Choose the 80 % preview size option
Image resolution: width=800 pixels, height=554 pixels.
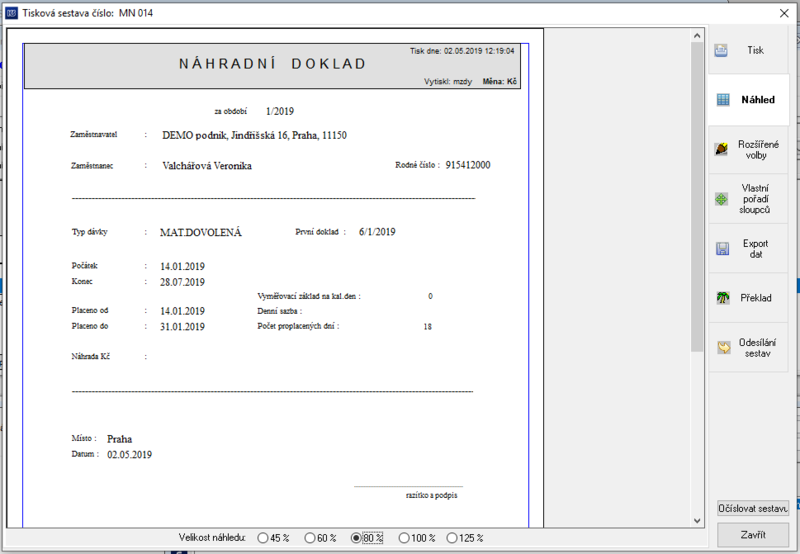point(367,538)
